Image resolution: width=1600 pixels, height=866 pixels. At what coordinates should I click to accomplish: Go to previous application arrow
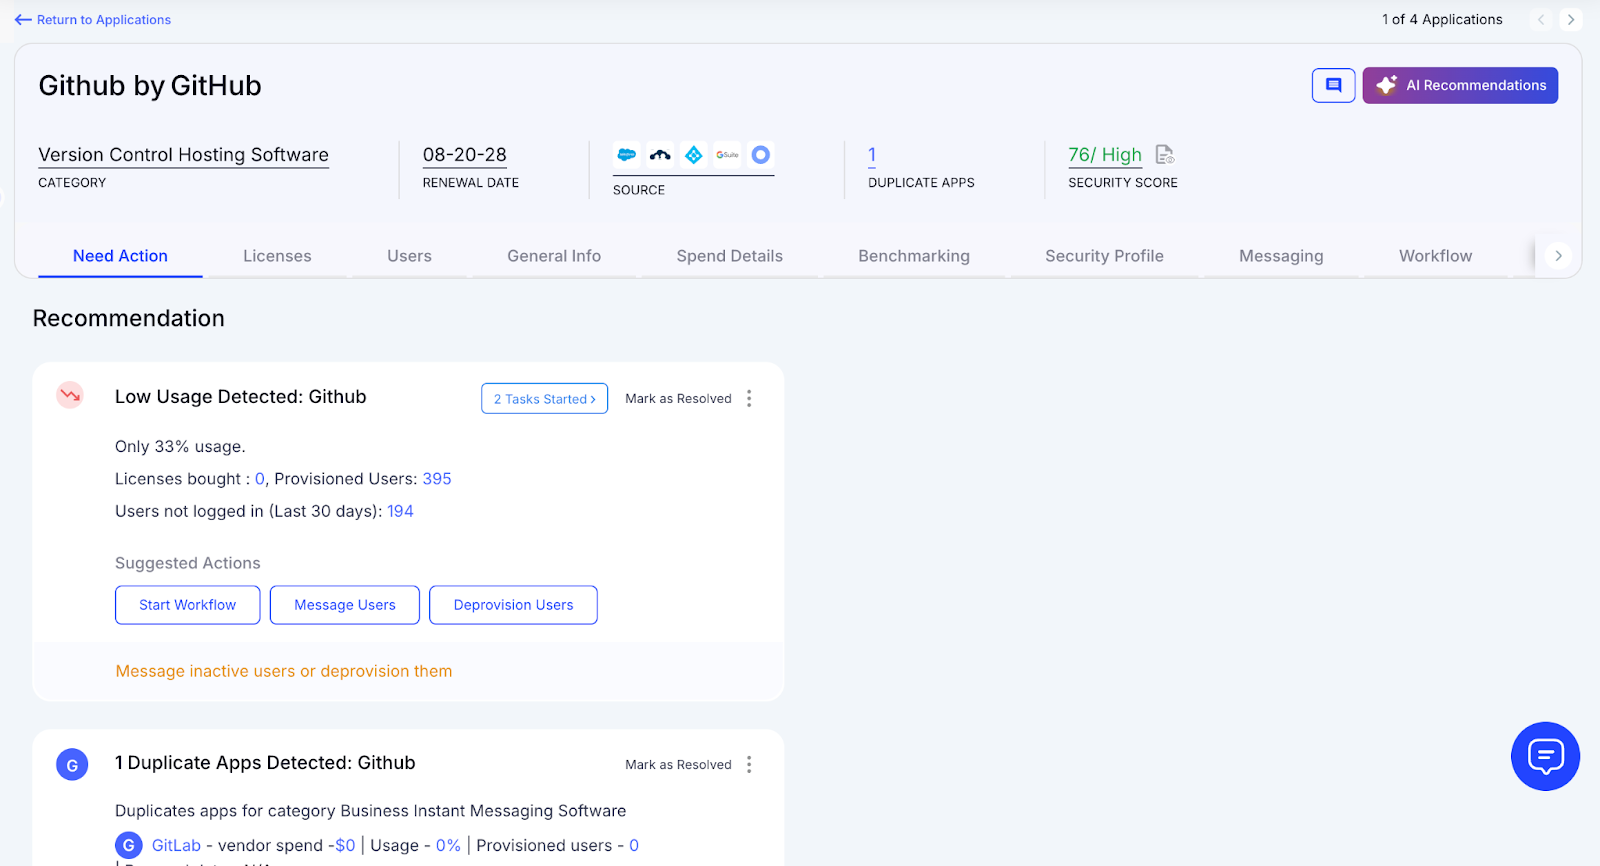tap(1541, 20)
